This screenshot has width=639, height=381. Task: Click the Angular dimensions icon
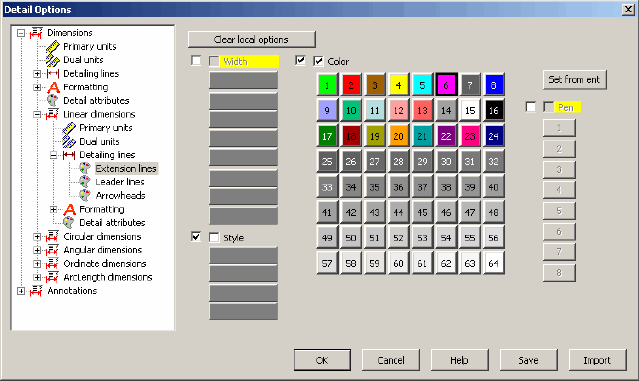pyautogui.click(x=52, y=250)
